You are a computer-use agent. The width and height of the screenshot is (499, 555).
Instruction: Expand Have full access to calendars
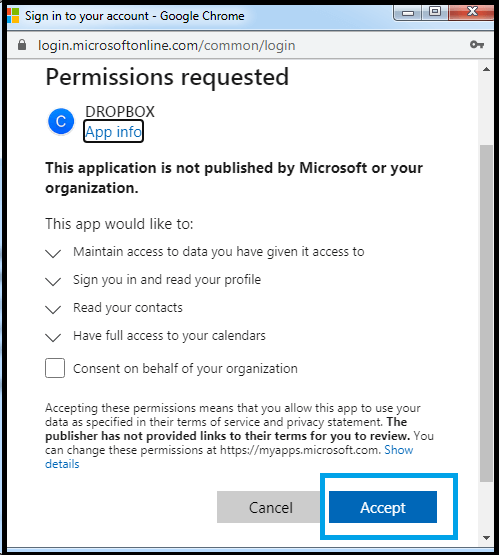click(x=53, y=337)
